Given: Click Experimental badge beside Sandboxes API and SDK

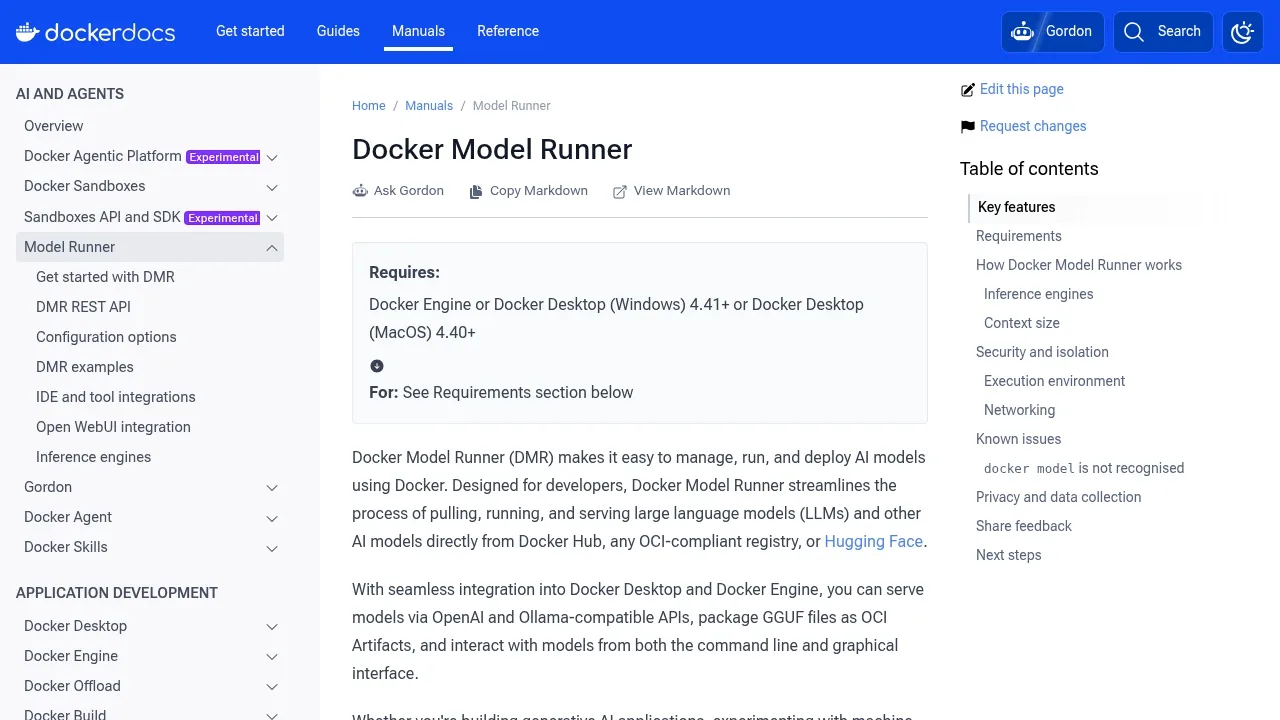Looking at the screenshot, I should point(222,218).
